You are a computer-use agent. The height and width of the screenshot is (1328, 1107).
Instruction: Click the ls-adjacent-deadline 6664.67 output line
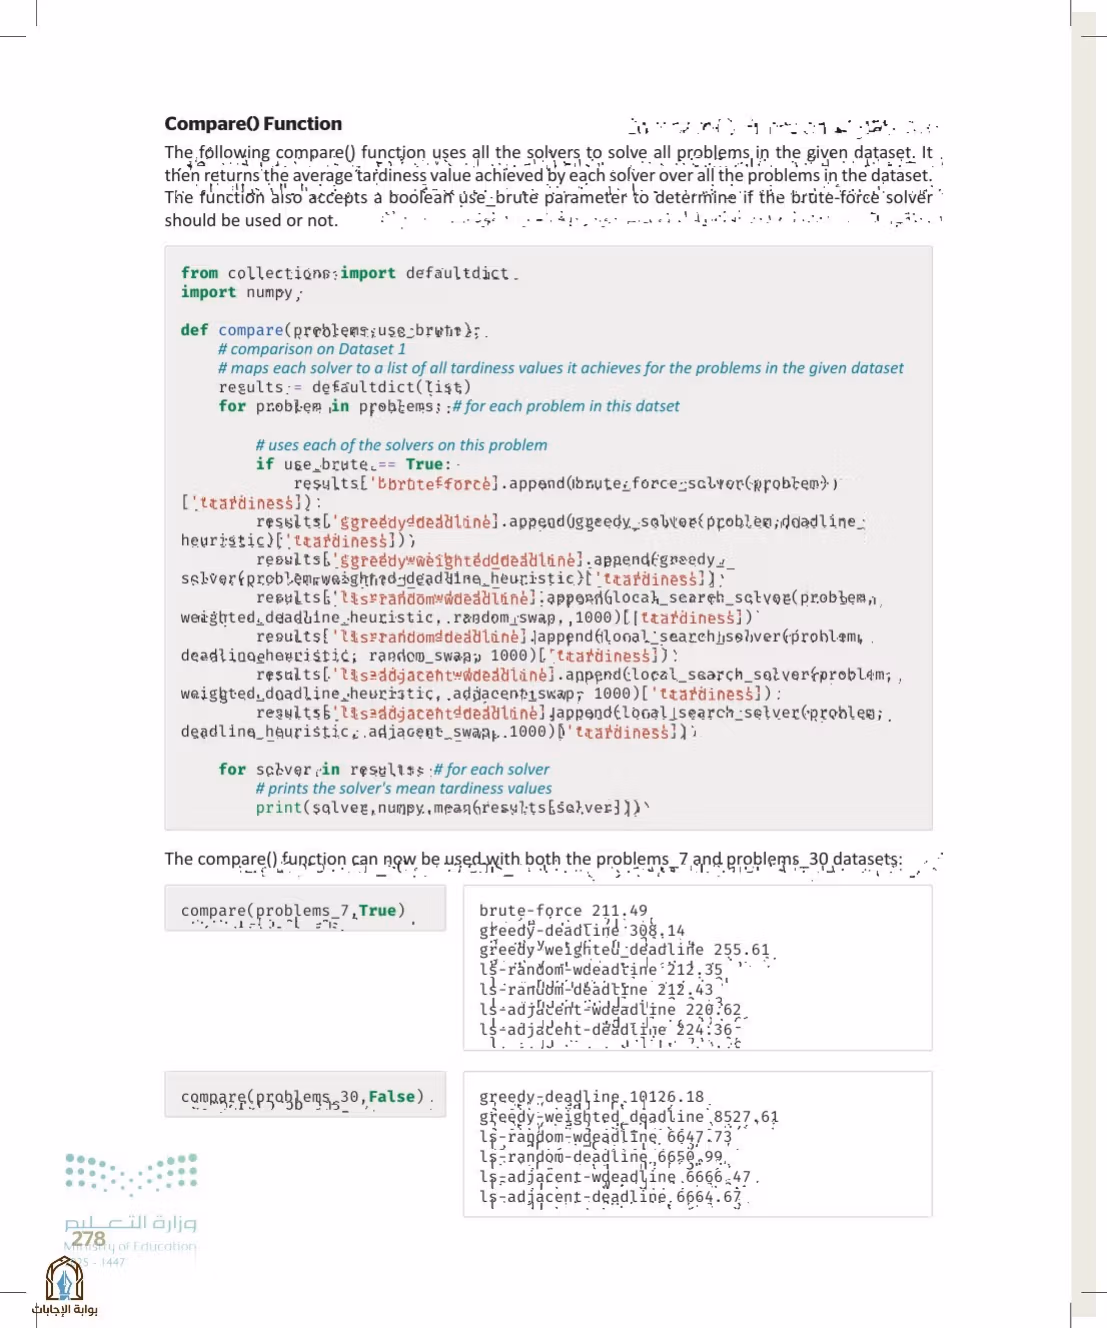(x=610, y=1197)
